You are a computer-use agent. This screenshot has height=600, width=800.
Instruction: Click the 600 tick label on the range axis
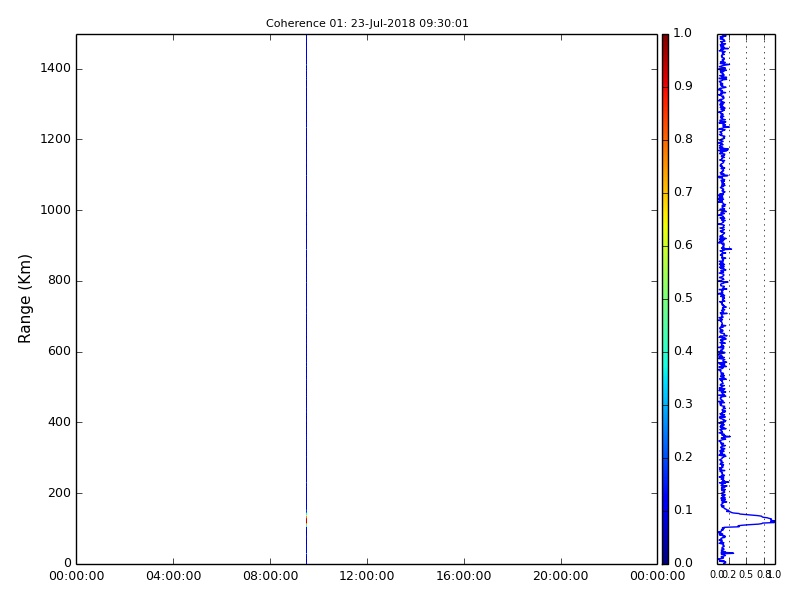[x=59, y=352]
